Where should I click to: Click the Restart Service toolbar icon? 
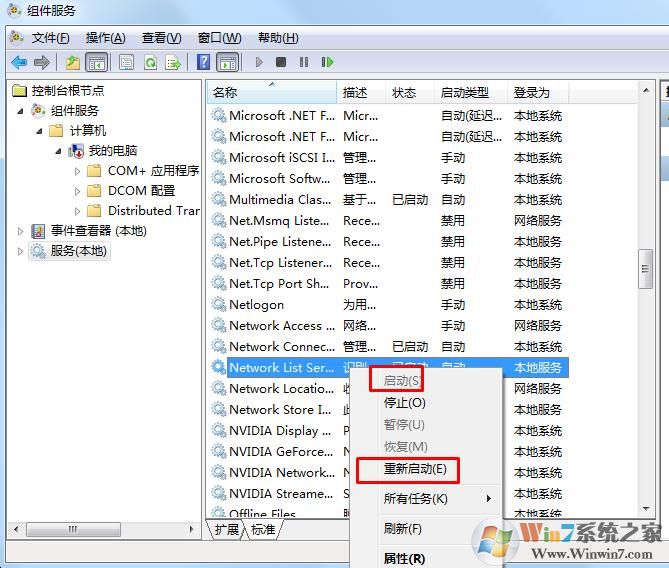tap(327, 62)
